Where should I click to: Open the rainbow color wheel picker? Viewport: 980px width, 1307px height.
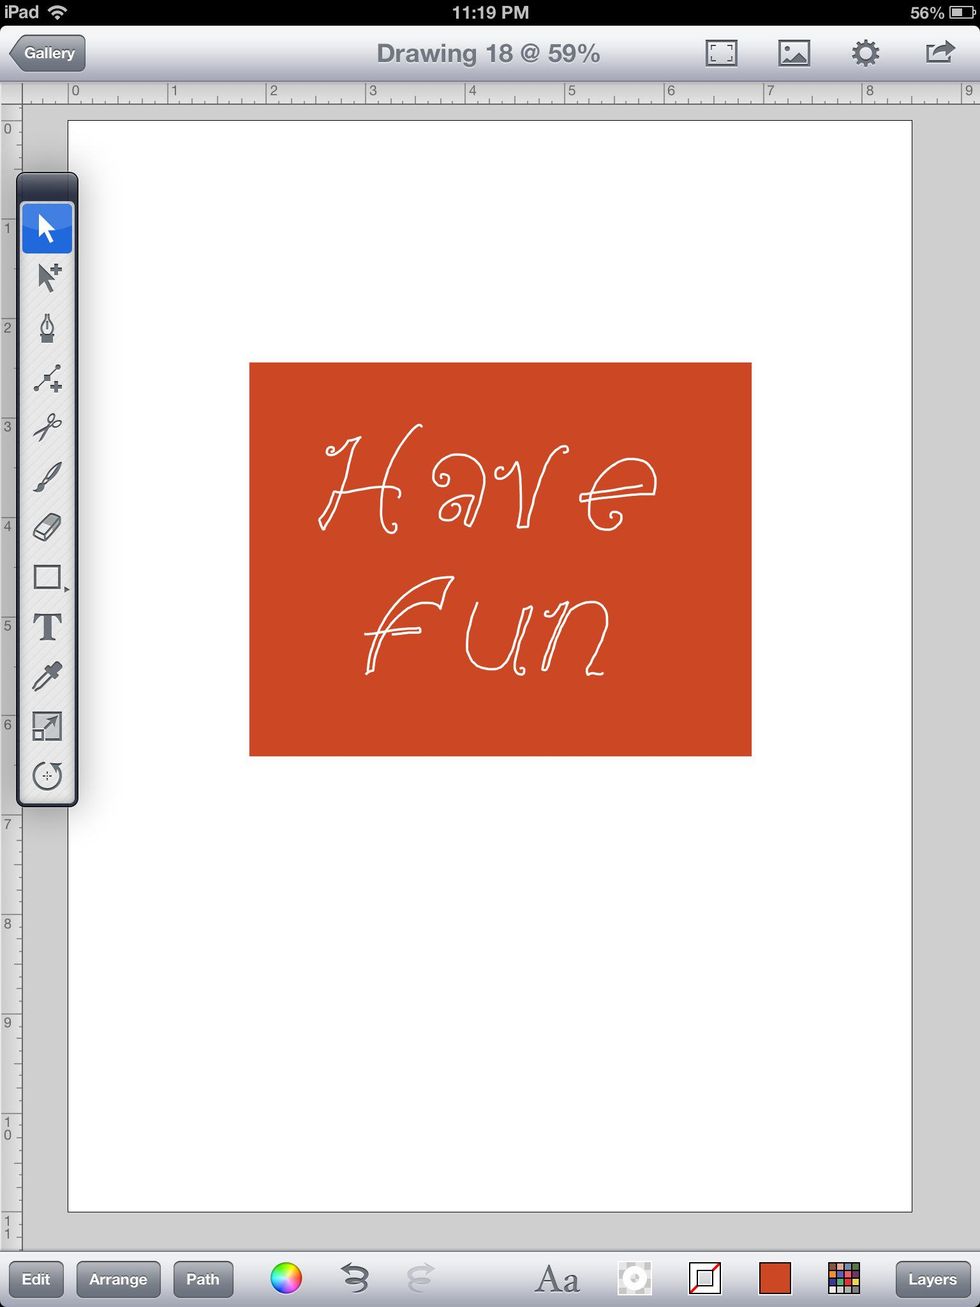click(x=286, y=1278)
